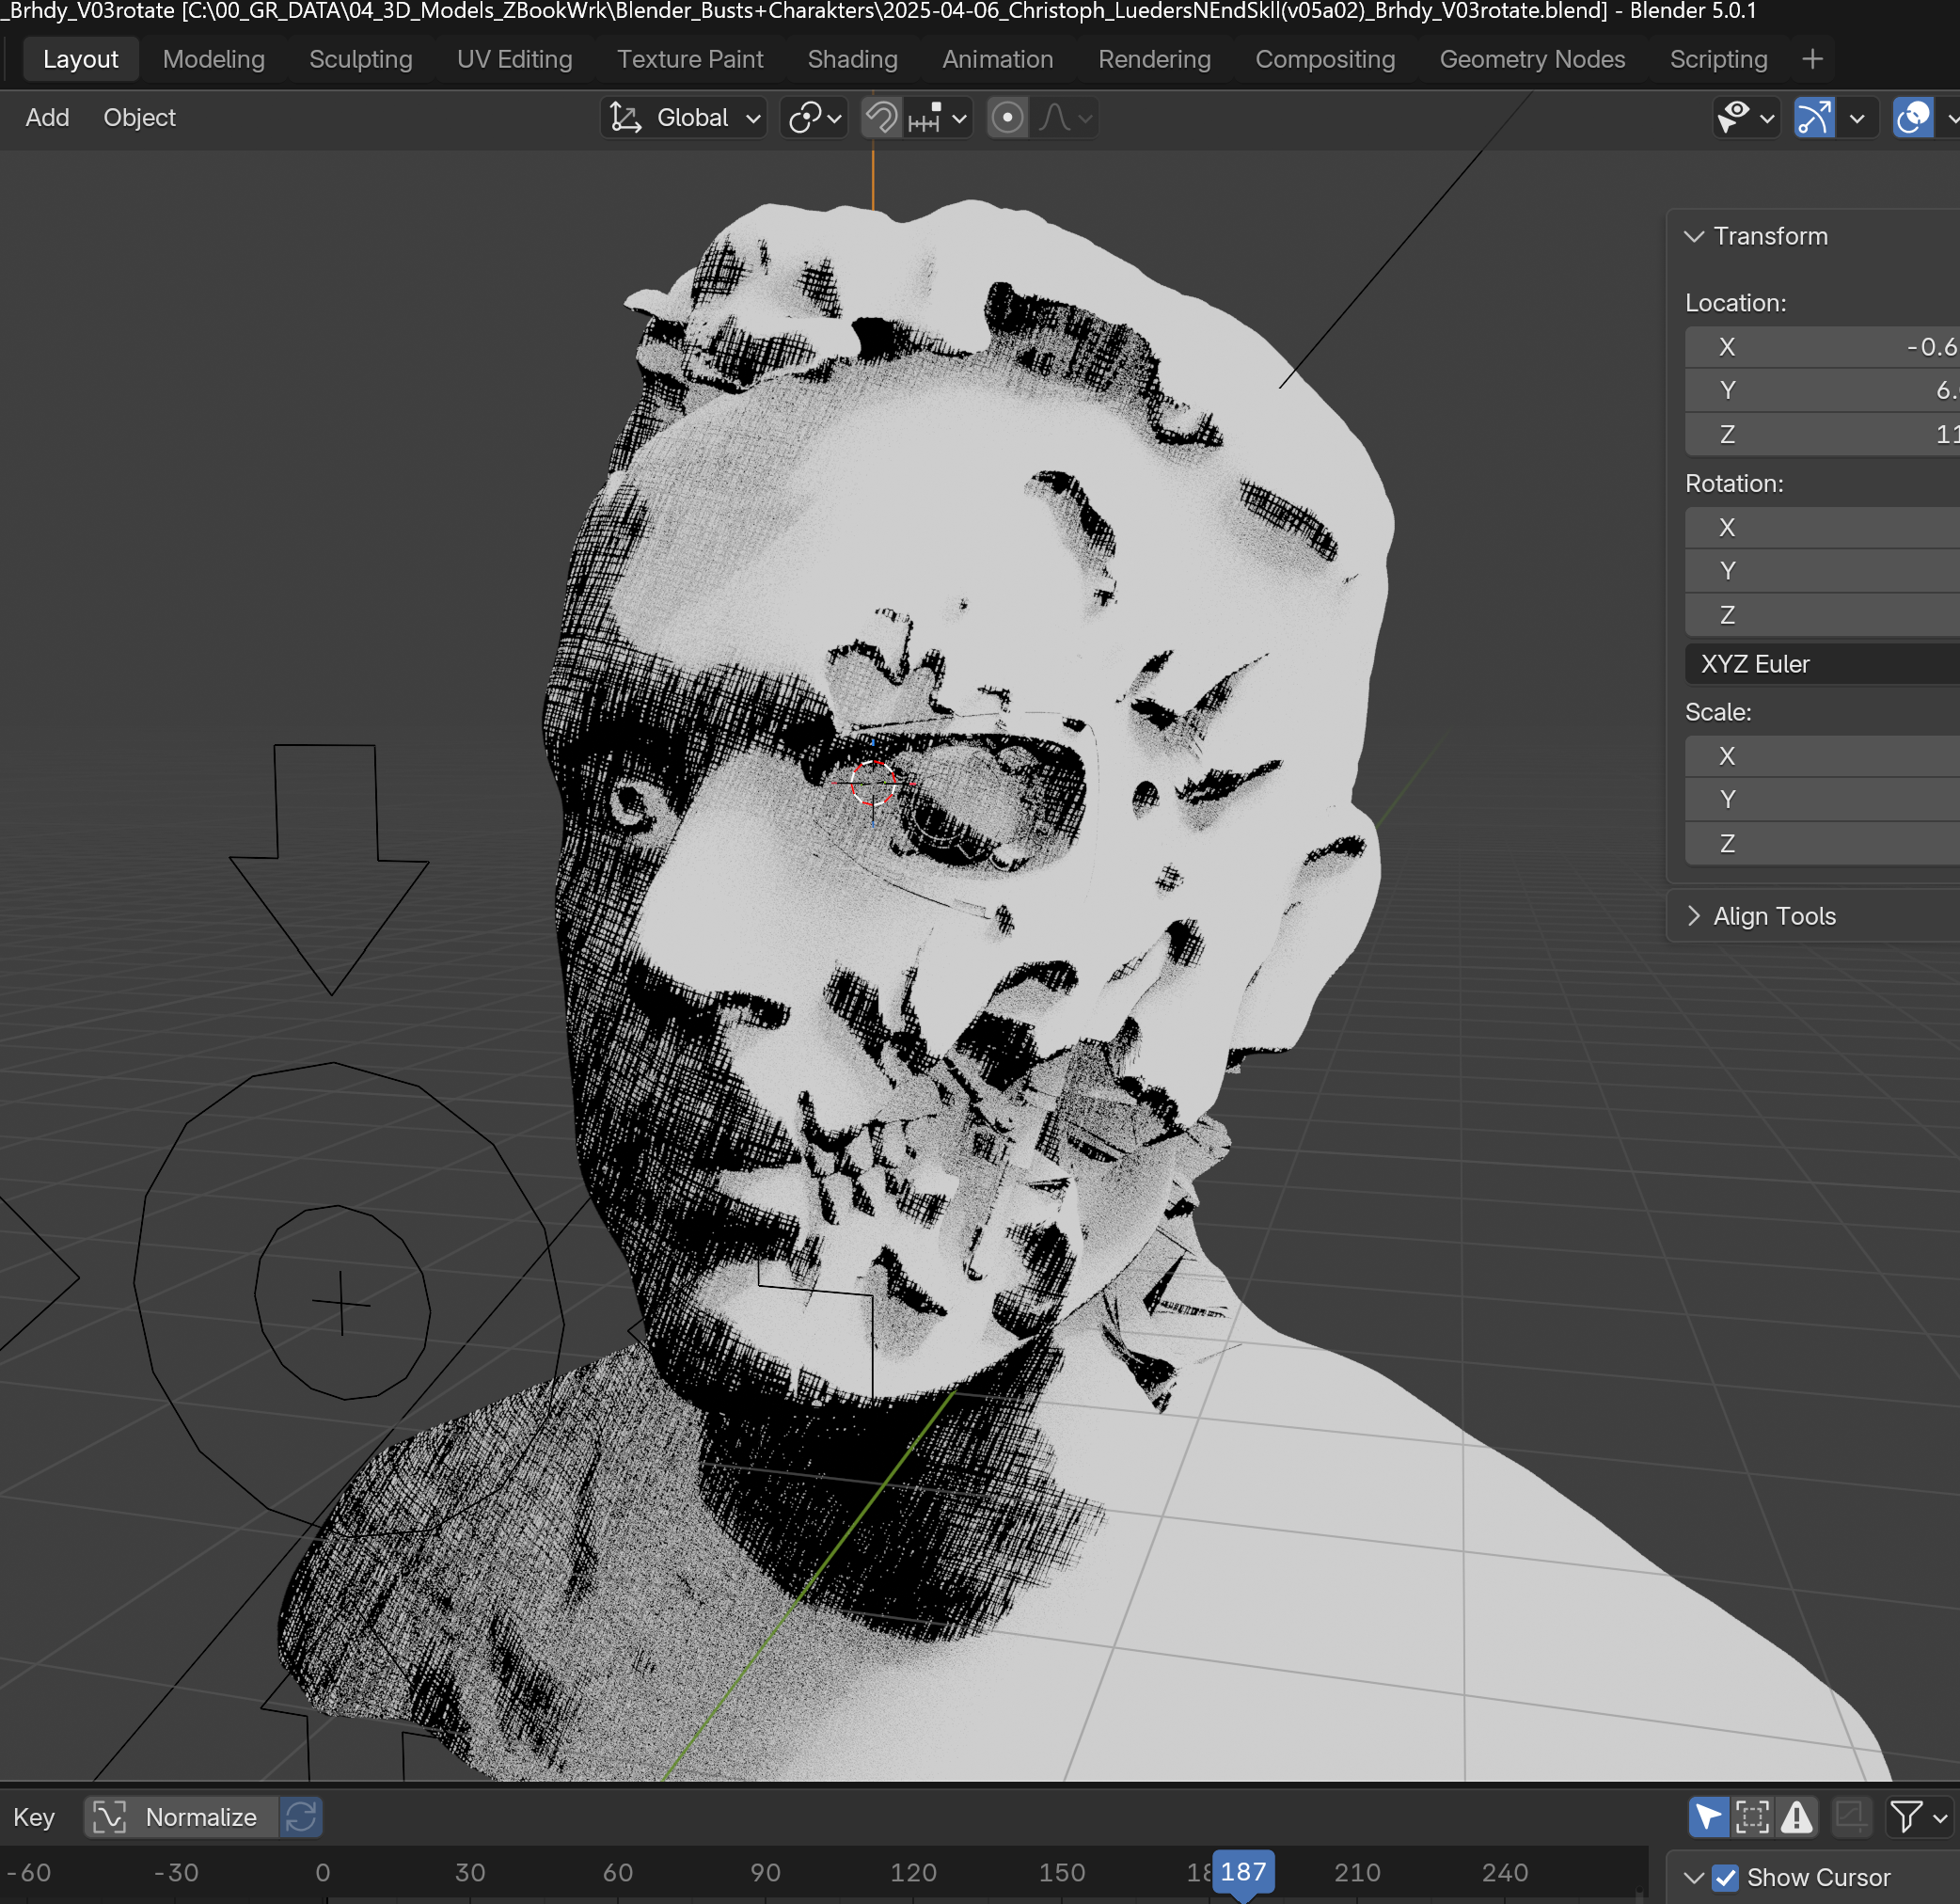Toggle the show-hidden dashed box icon
Image resolution: width=1960 pixels, height=1904 pixels.
[1752, 1817]
